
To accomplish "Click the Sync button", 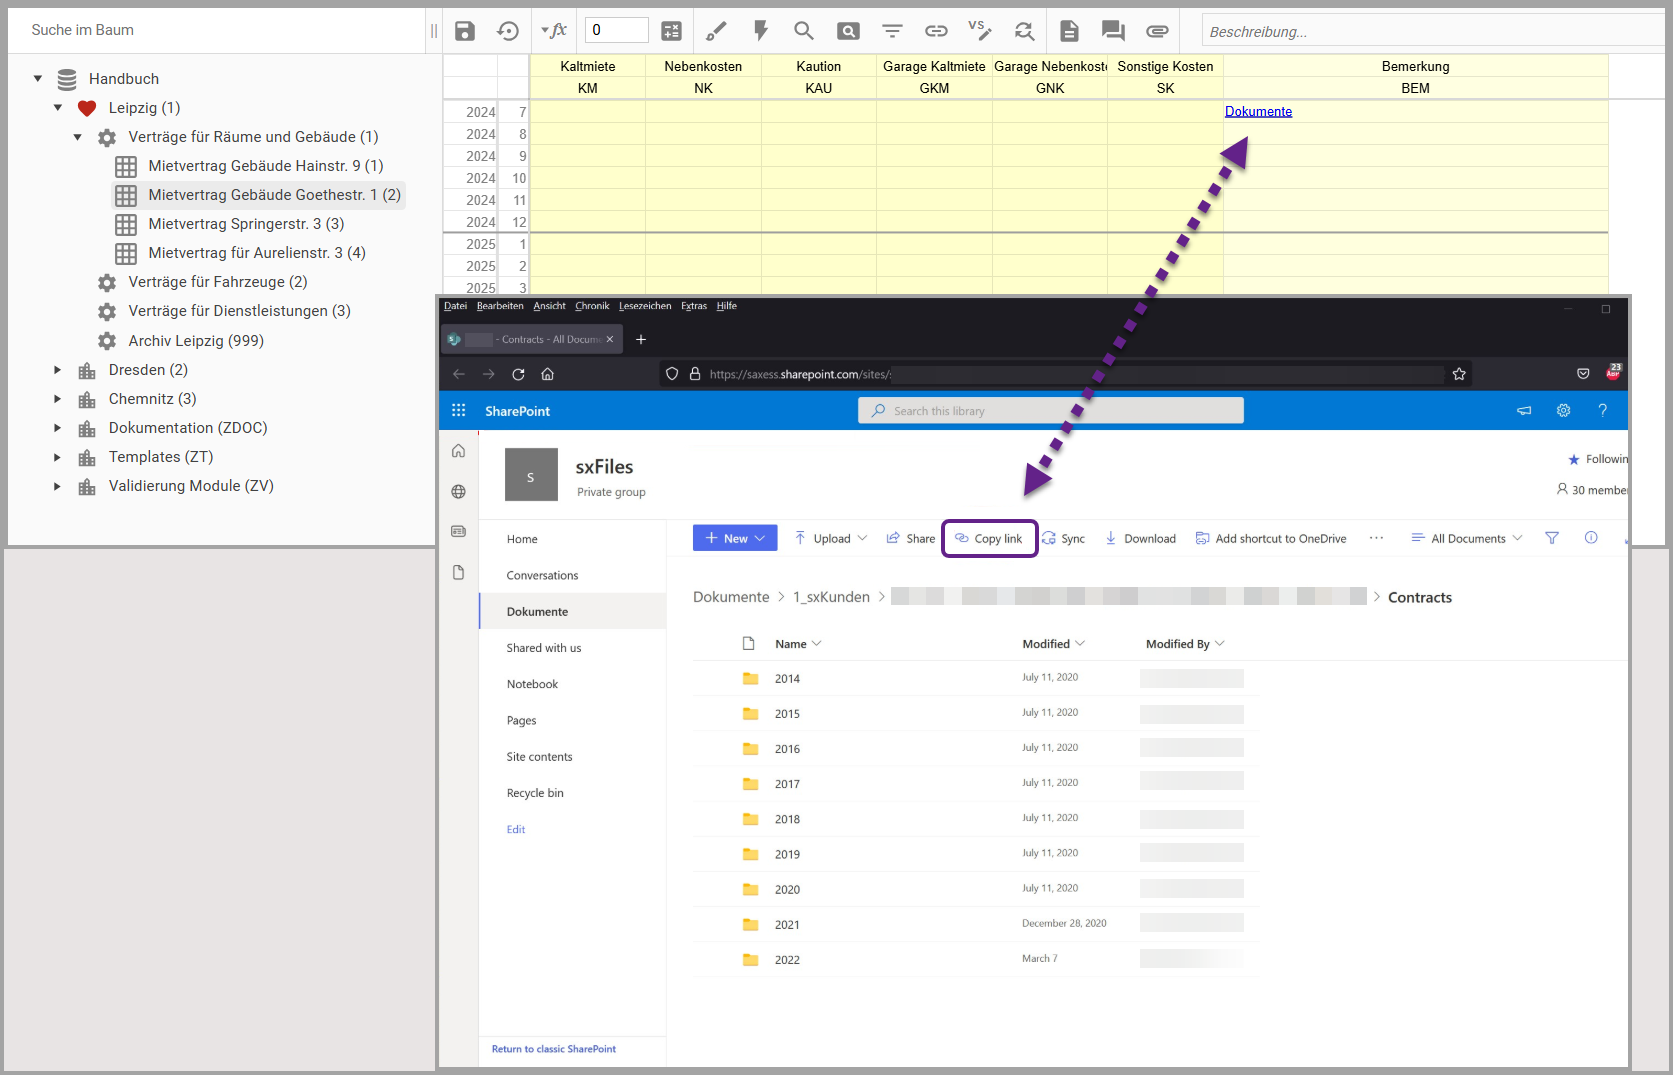I will coord(1064,538).
